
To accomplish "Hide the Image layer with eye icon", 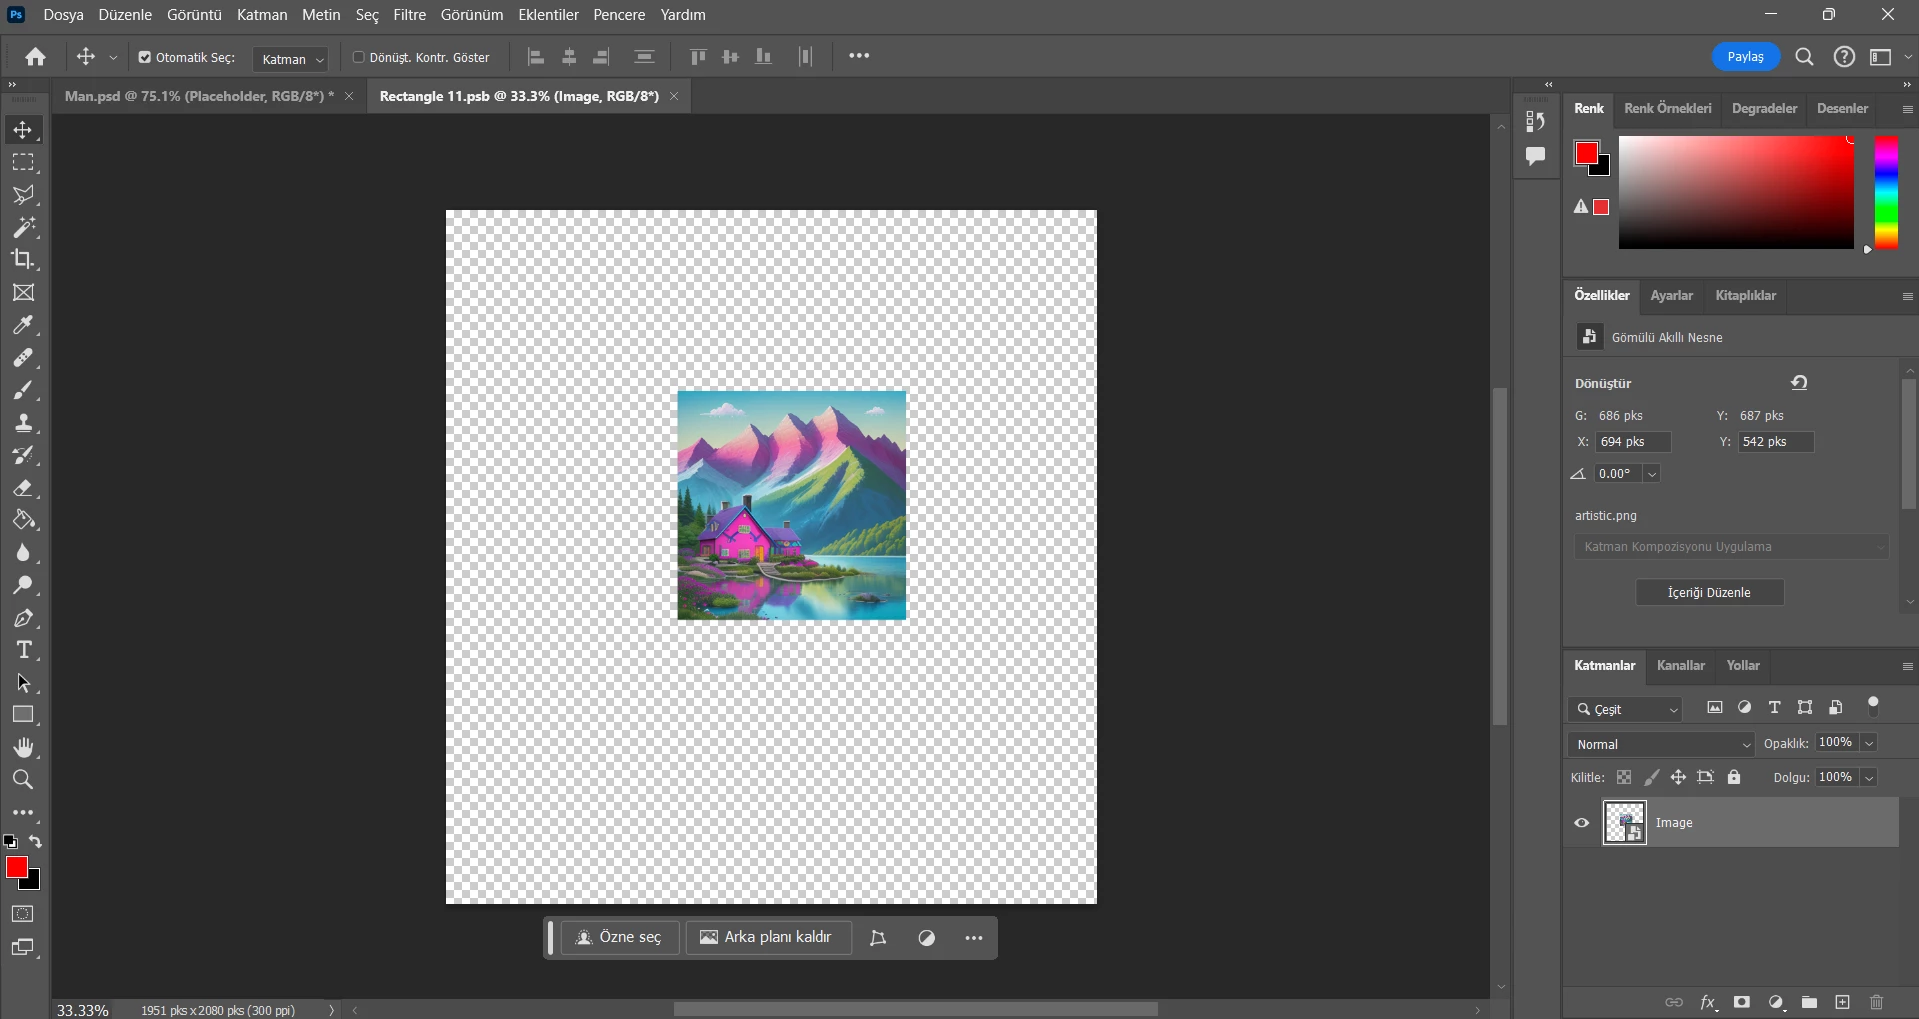I will (x=1582, y=823).
